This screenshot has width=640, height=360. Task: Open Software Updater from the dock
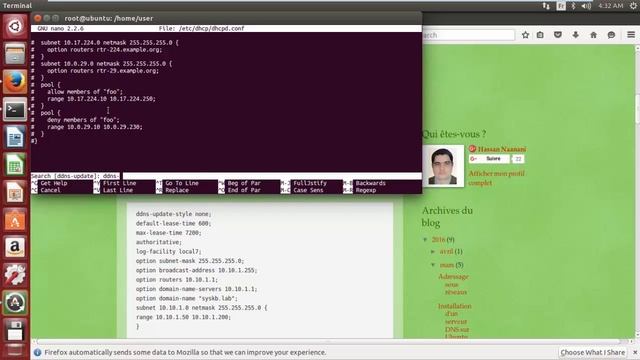(x=15, y=303)
